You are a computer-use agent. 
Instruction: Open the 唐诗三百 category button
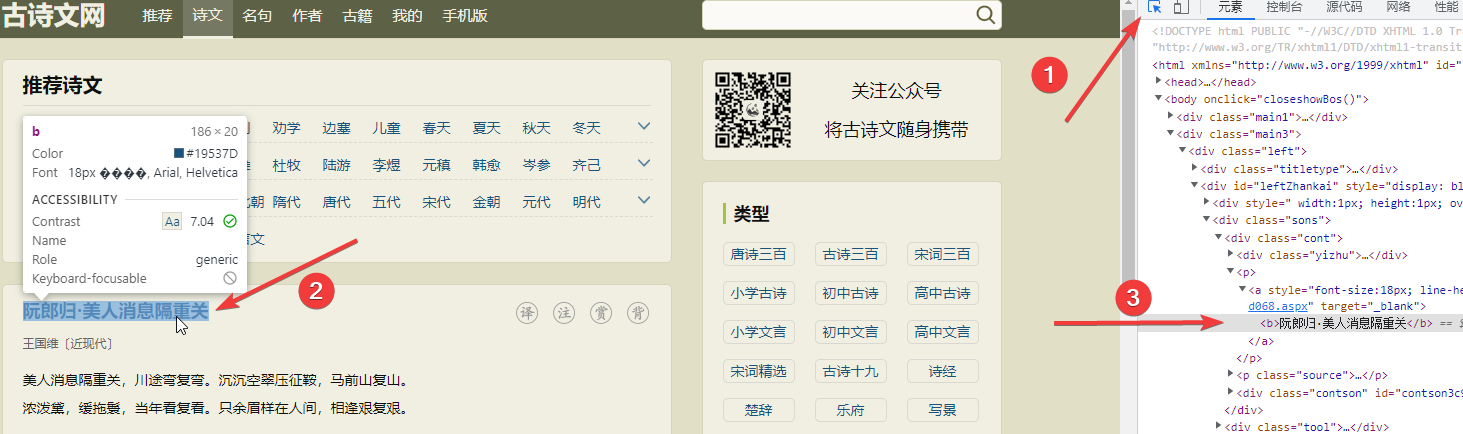click(759, 254)
